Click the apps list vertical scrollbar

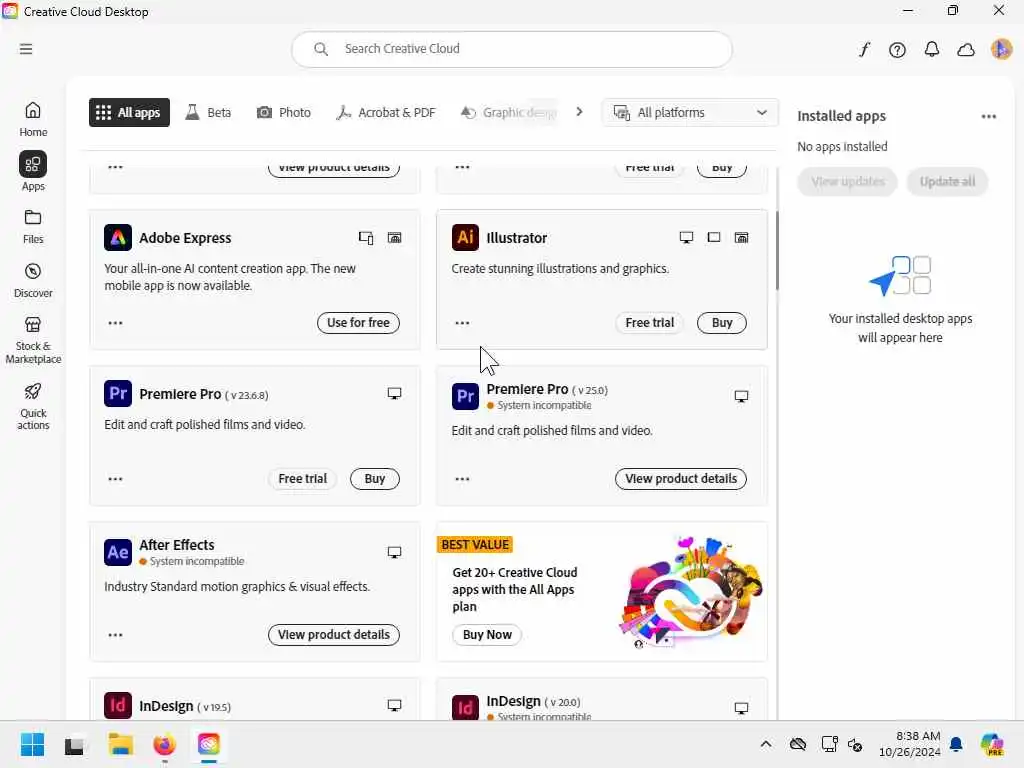tap(776, 251)
